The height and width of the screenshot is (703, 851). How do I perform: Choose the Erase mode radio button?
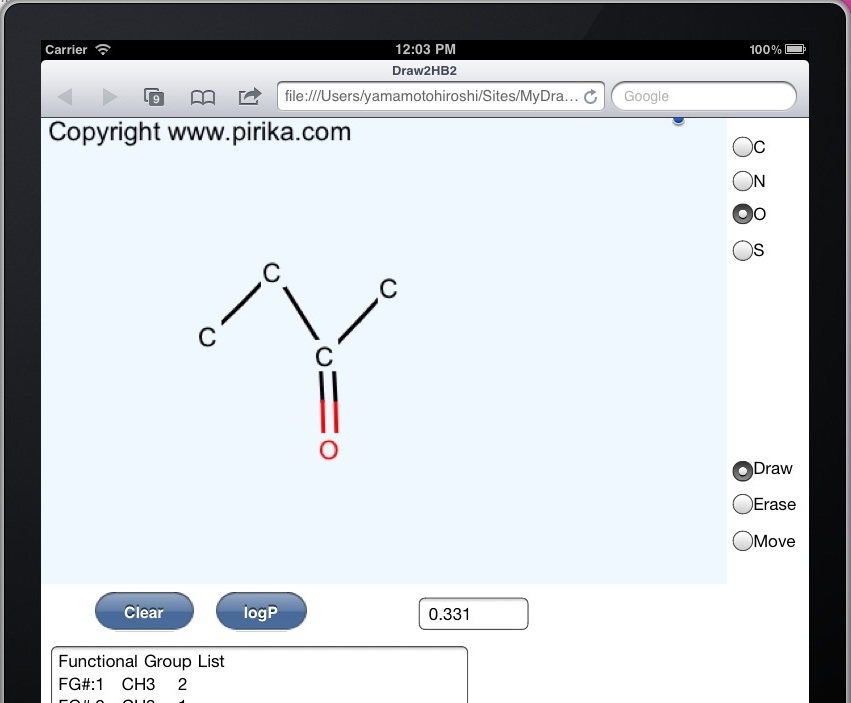tap(742, 504)
